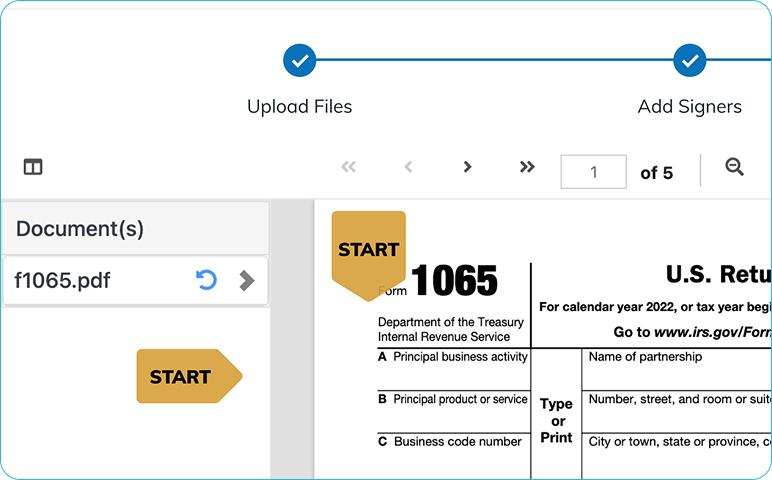This screenshot has width=772, height=480.
Task: Click the Department of the Treasury text
Action: (450, 322)
